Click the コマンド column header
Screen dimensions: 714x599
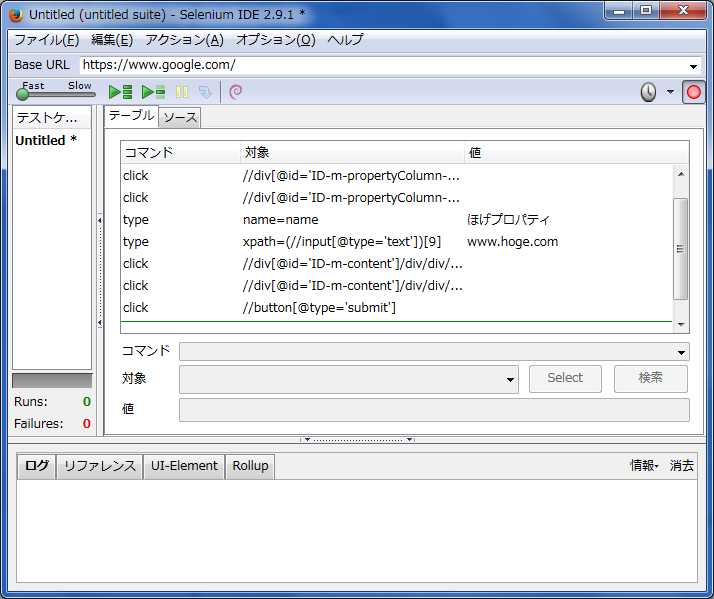pos(180,153)
